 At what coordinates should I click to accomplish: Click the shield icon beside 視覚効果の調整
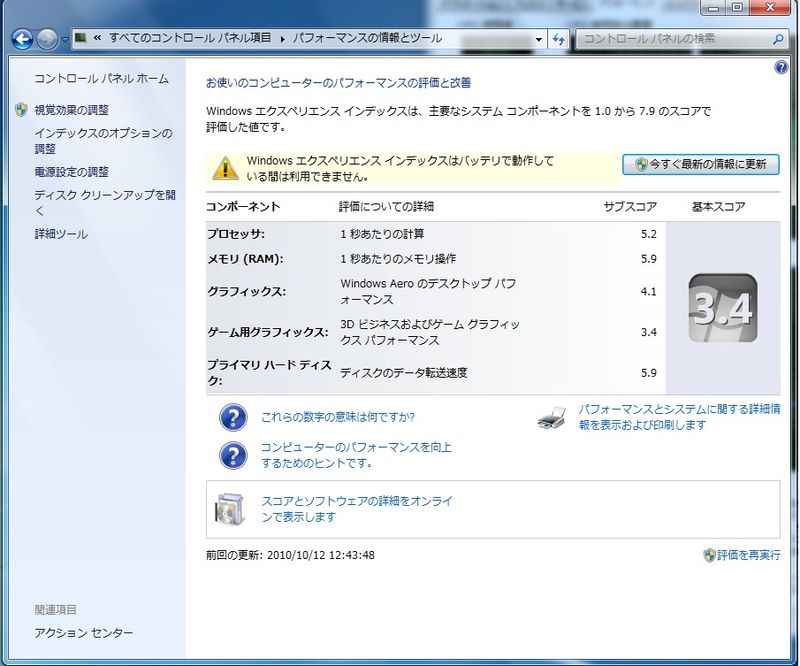click(x=21, y=110)
